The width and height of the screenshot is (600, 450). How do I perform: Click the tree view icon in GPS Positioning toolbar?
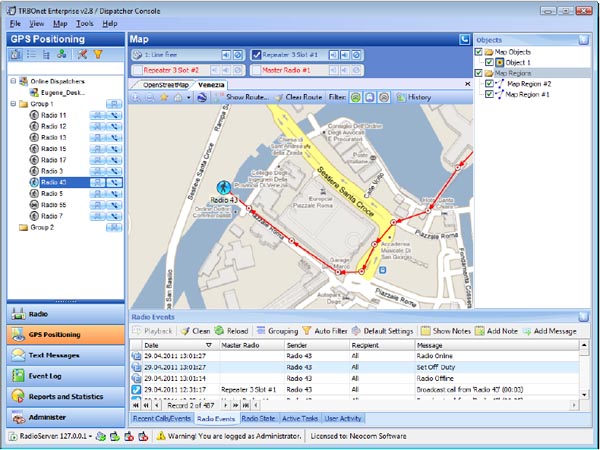pos(46,55)
